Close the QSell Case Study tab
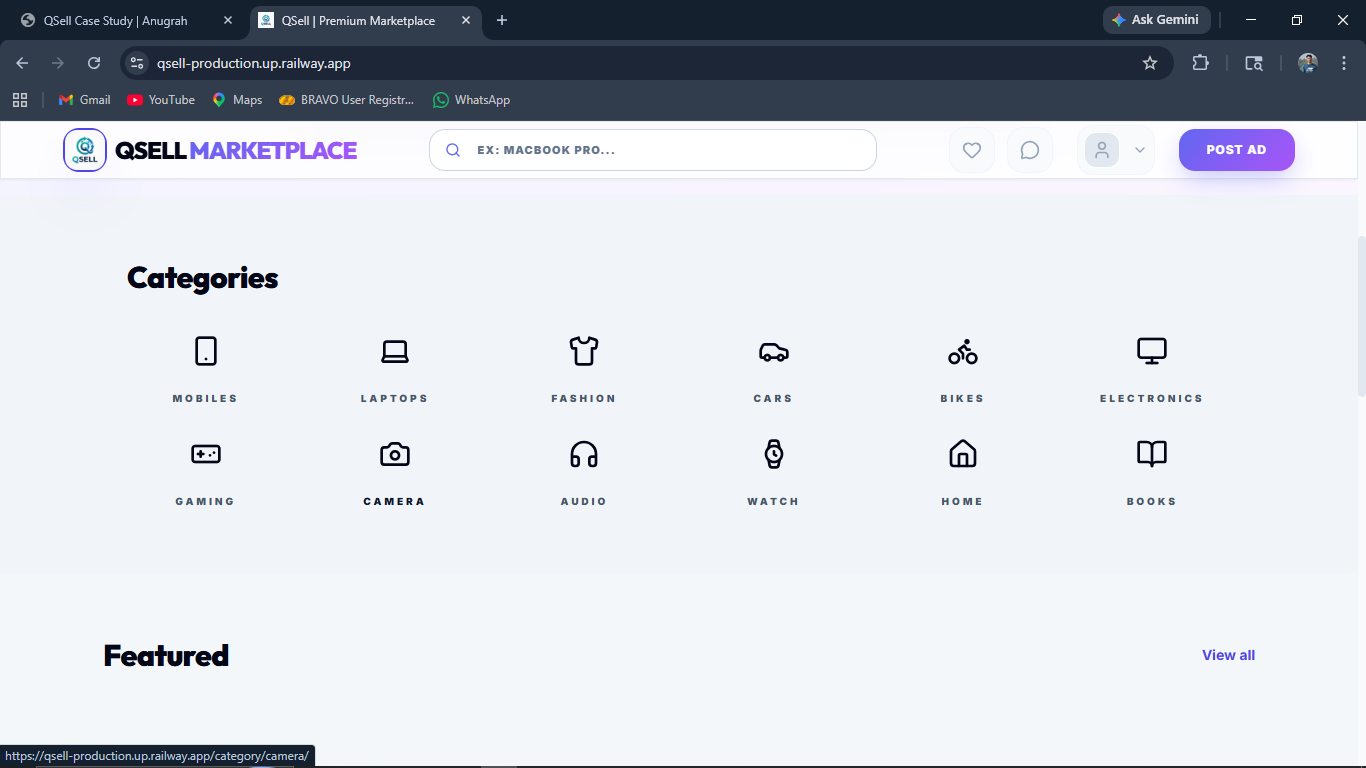 pyautogui.click(x=228, y=20)
